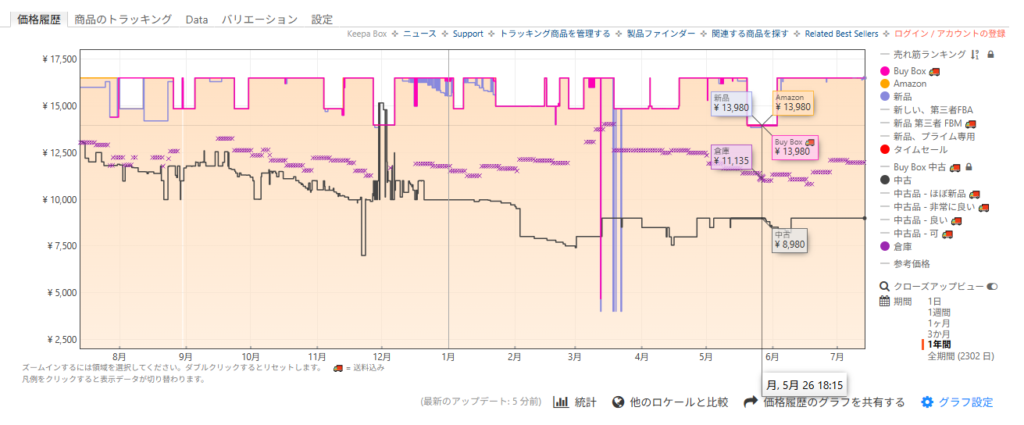Select the 3か月 time range
The width and height of the screenshot is (1024, 425).
coord(939,334)
